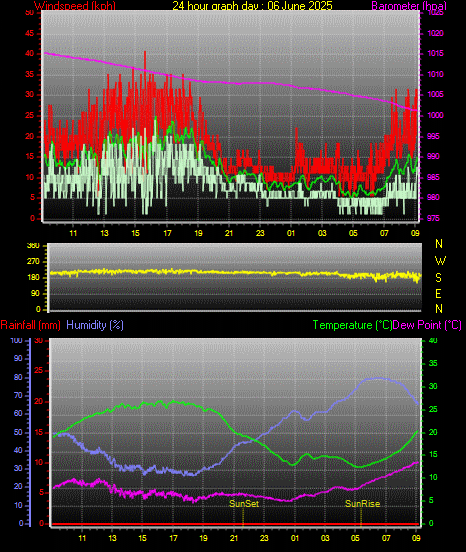Click the 'Humidity (%)' legend label
This screenshot has height=552, width=466.
[x=95, y=325]
